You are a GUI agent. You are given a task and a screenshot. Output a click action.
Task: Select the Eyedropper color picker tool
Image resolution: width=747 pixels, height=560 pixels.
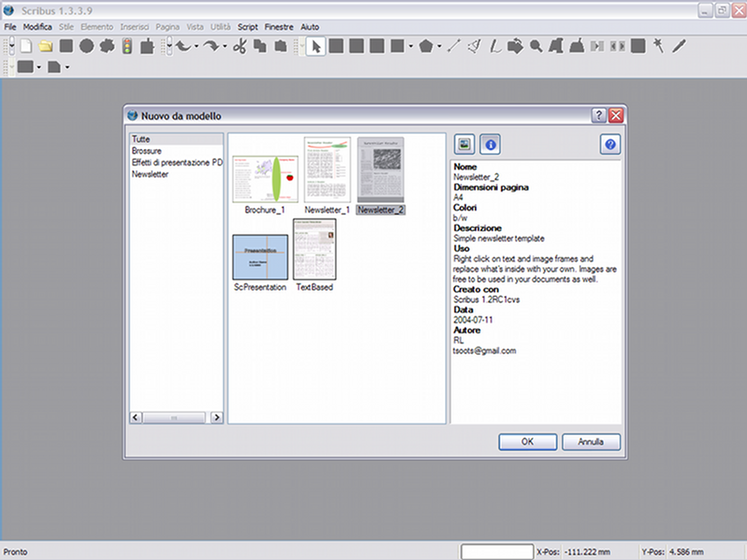pos(679,46)
